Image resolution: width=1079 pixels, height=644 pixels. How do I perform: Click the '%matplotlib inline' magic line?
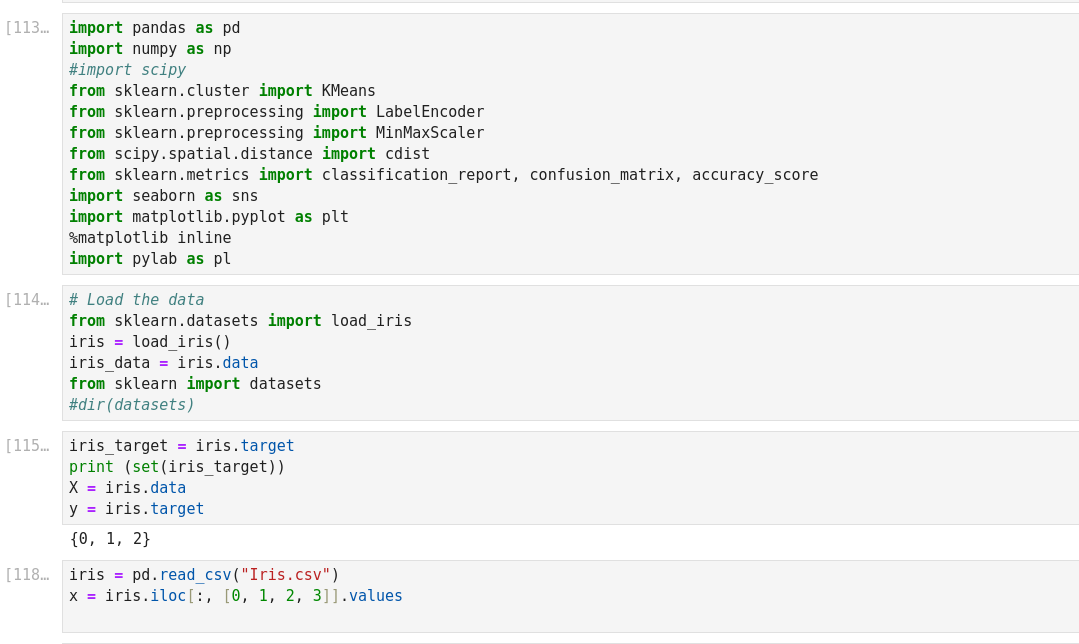pos(150,238)
